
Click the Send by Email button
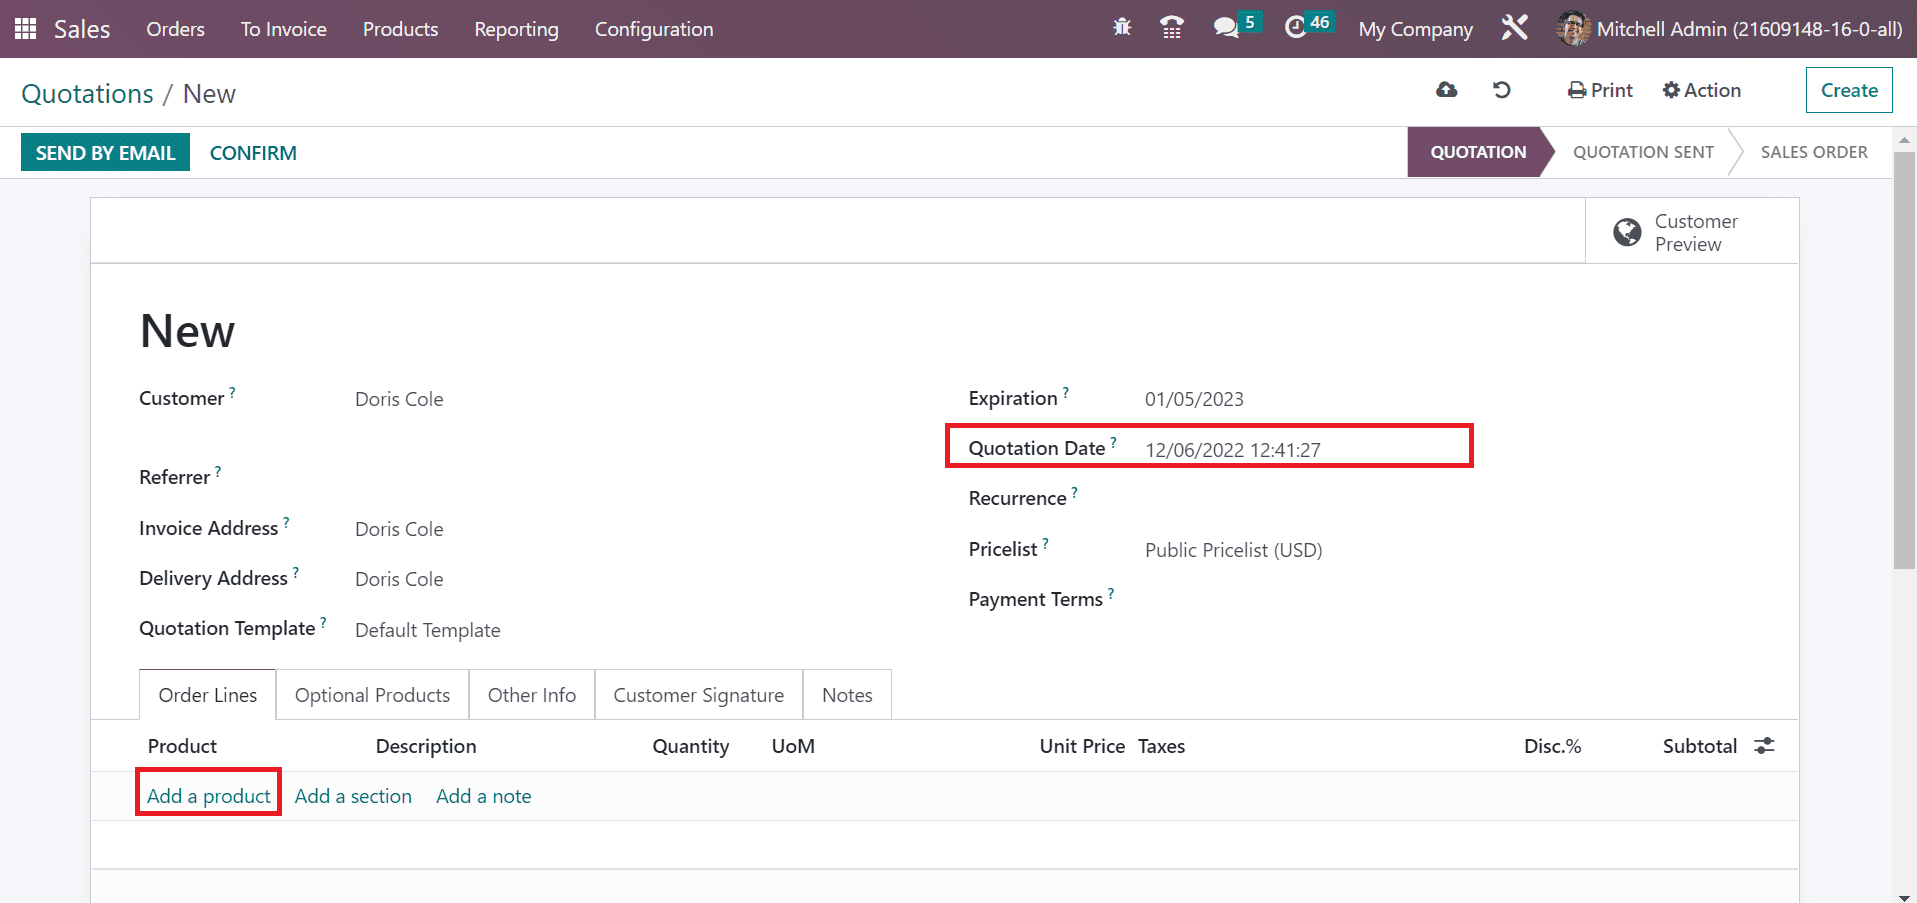[105, 152]
